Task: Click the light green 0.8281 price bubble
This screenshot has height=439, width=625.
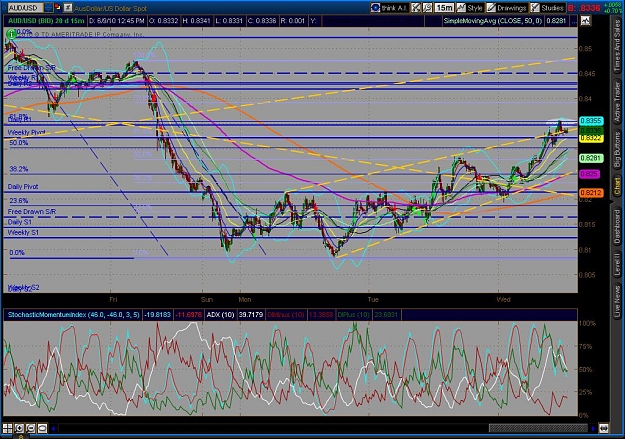Action: tap(591, 158)
